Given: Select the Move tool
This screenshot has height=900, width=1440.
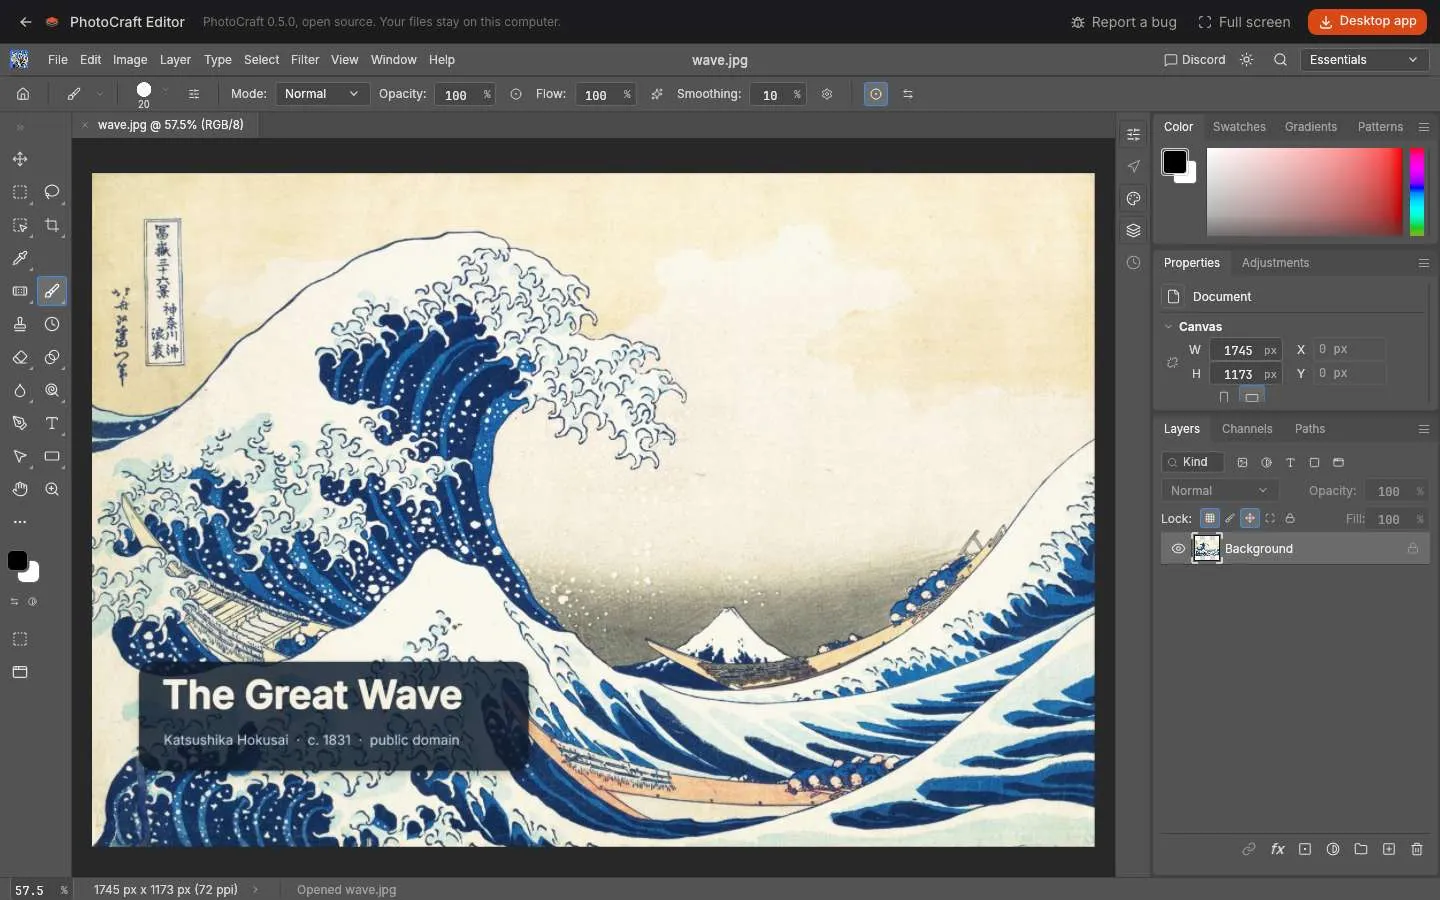Looking at the screenshot, I should coord(20,159).
